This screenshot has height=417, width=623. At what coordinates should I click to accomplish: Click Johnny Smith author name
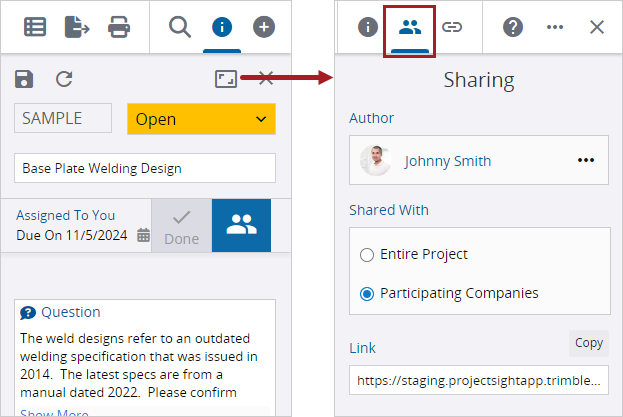[x=448, y=161]
